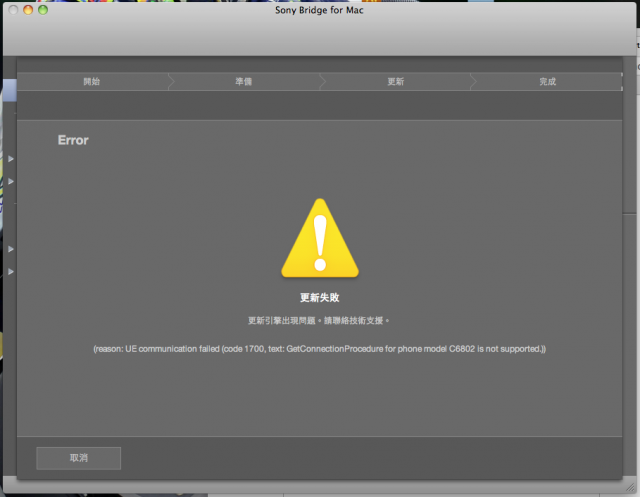Click the UE communication failed reason text
This screenshot has width=640, height=497.
[320, 349]
